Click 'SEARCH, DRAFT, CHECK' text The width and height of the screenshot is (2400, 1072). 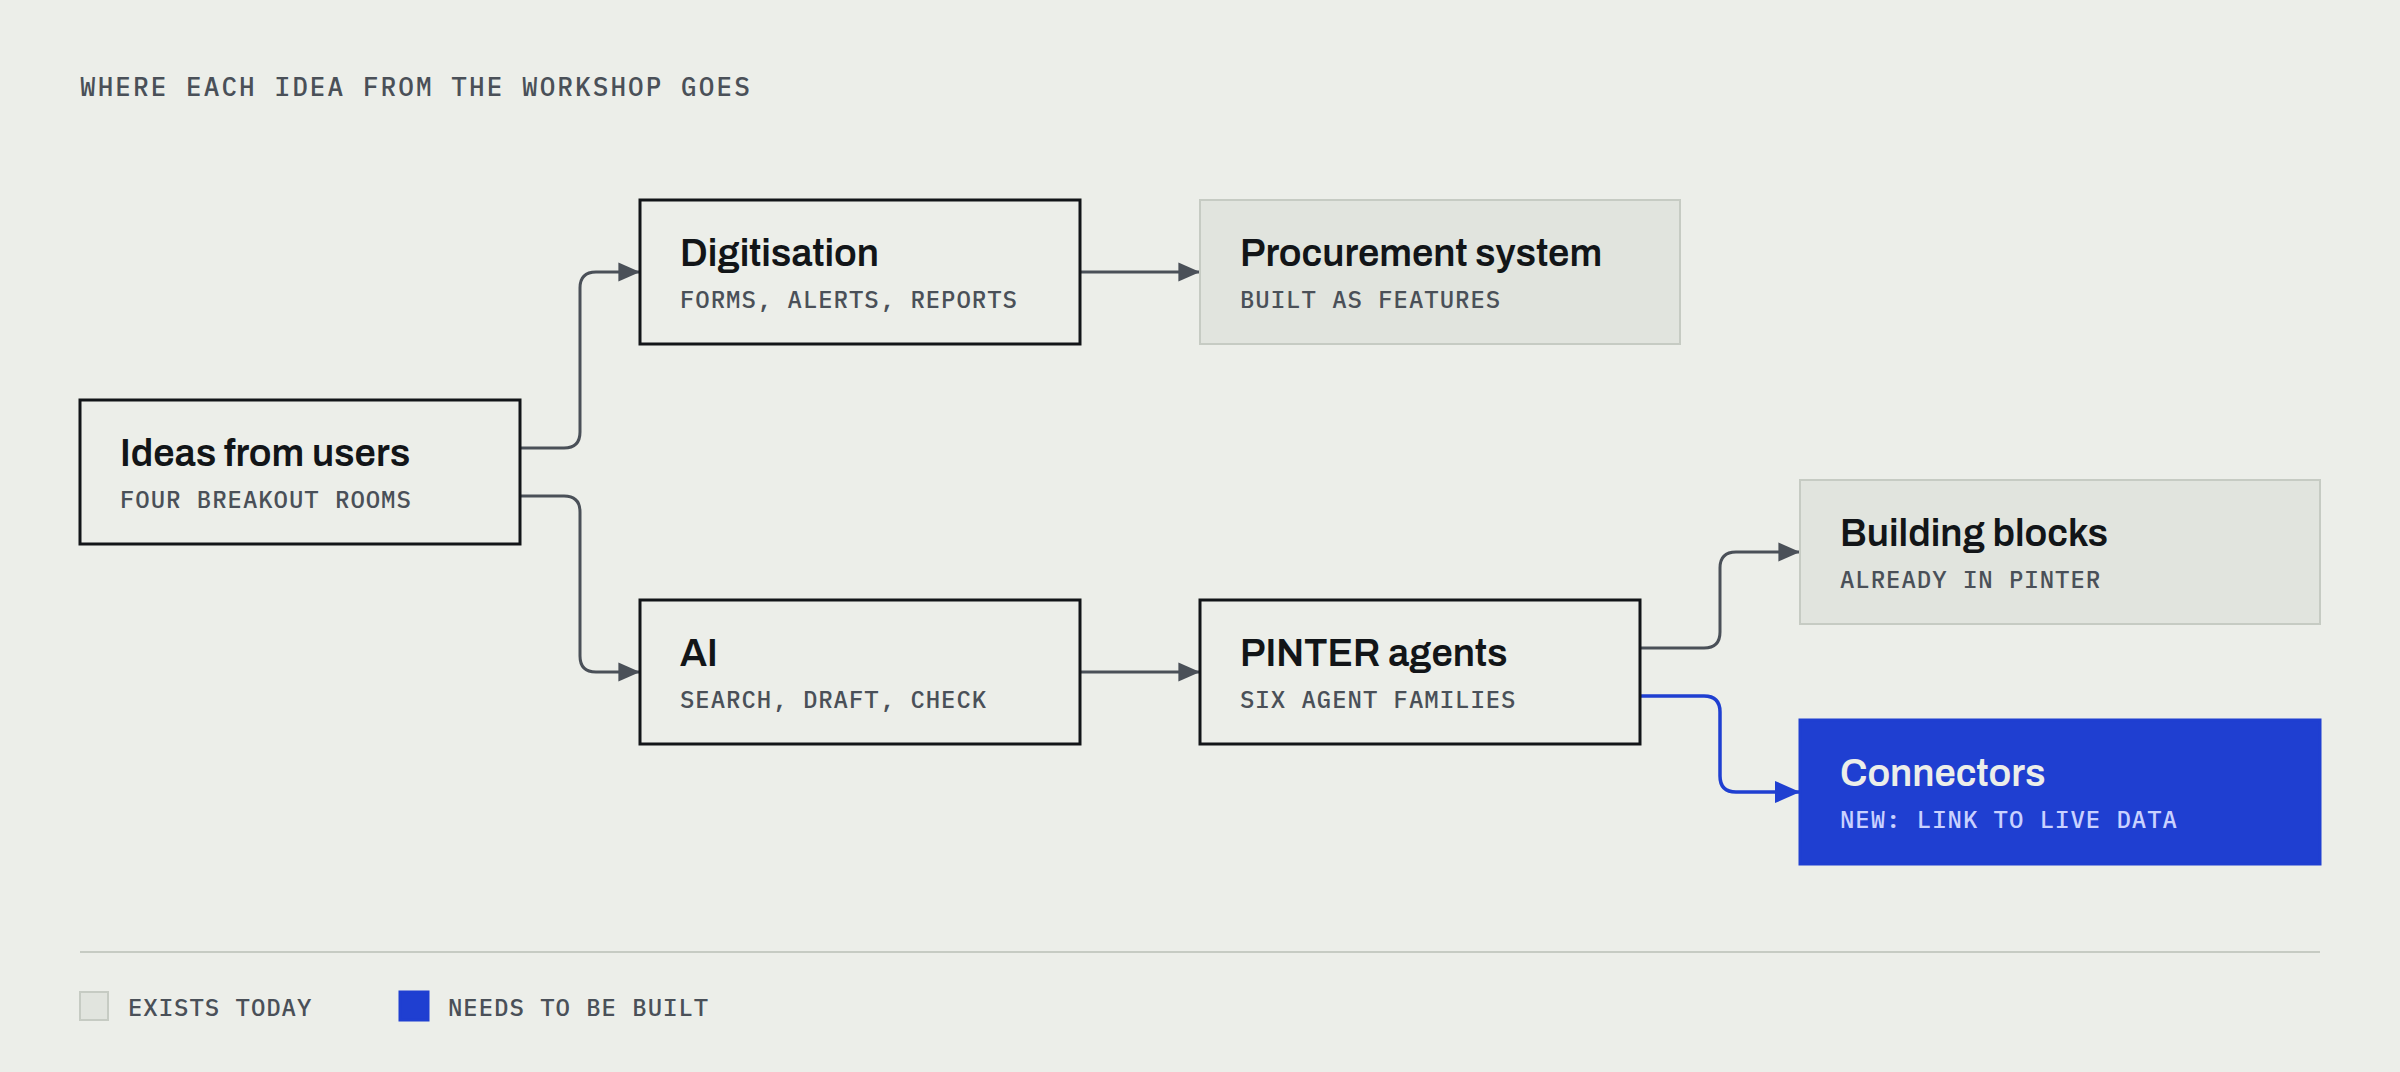833,700
